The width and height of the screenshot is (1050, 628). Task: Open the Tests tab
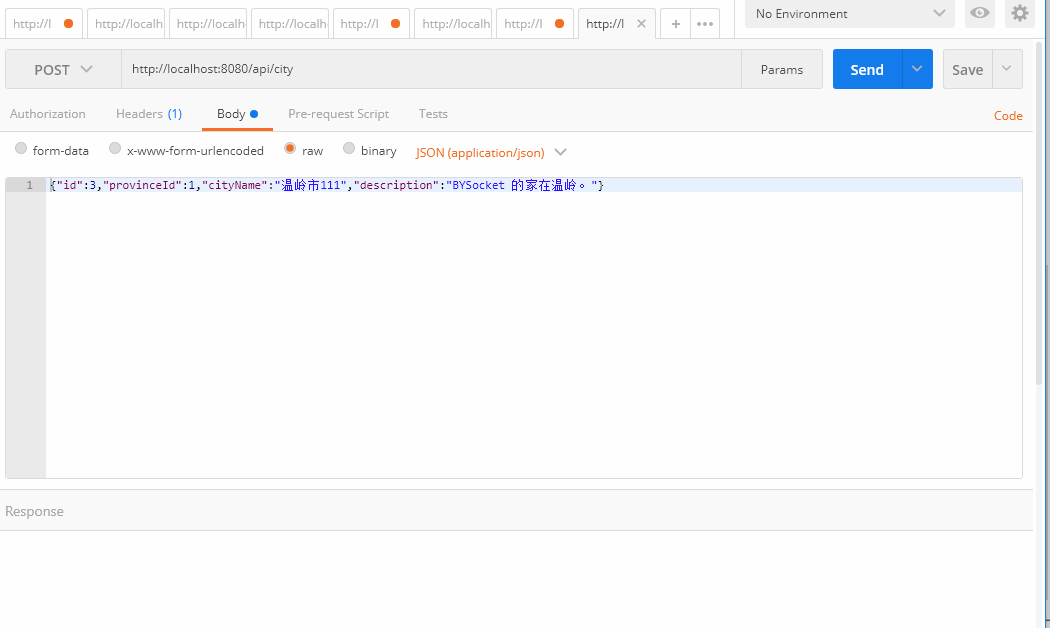pos(433,114)
